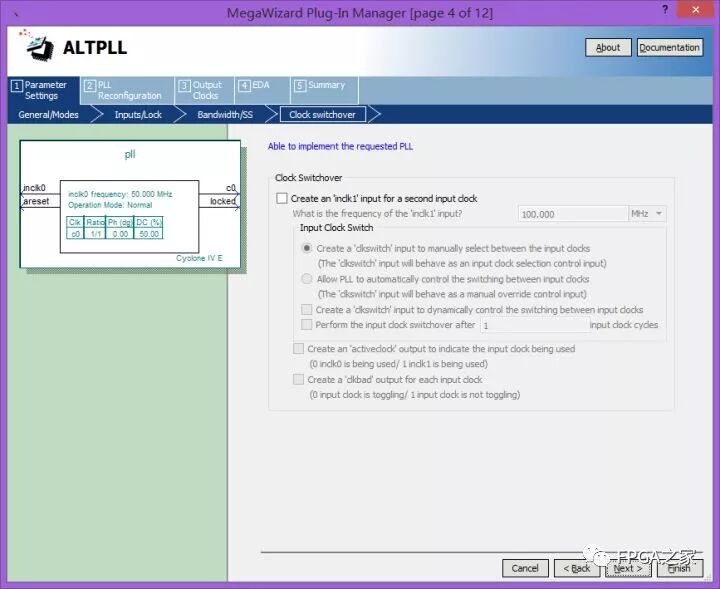Click the step 1 number icon
Screen dimensions: 720x589
point(16,86)
